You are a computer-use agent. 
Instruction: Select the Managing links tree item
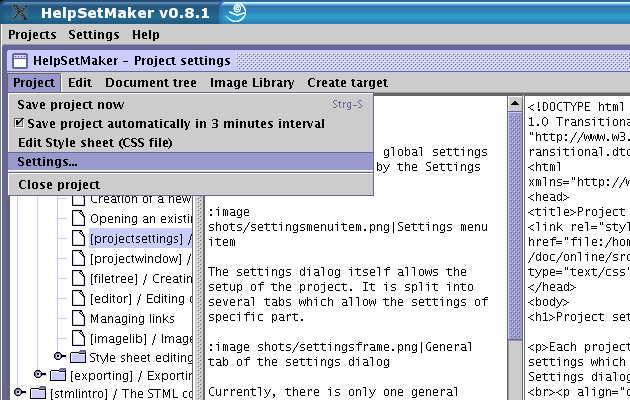coord(132,319)
